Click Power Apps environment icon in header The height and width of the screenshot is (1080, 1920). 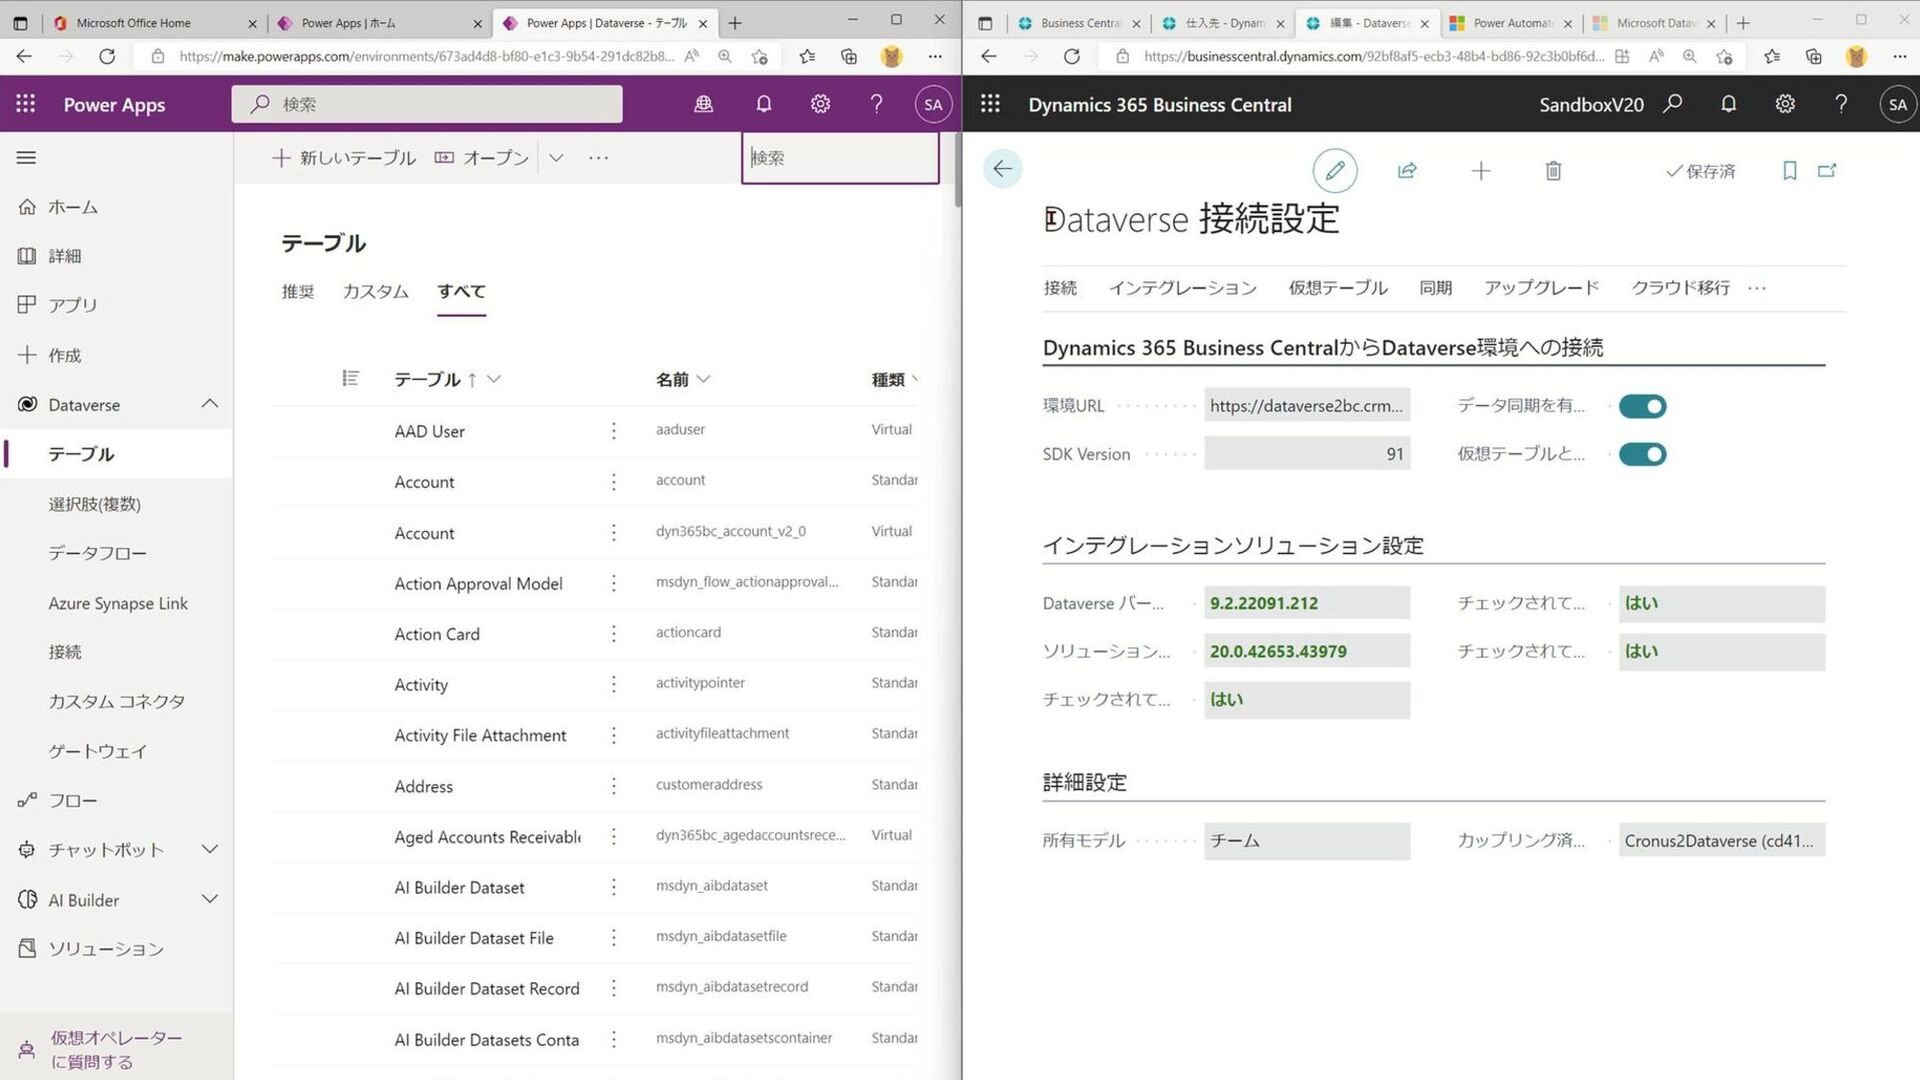[704, 104]
